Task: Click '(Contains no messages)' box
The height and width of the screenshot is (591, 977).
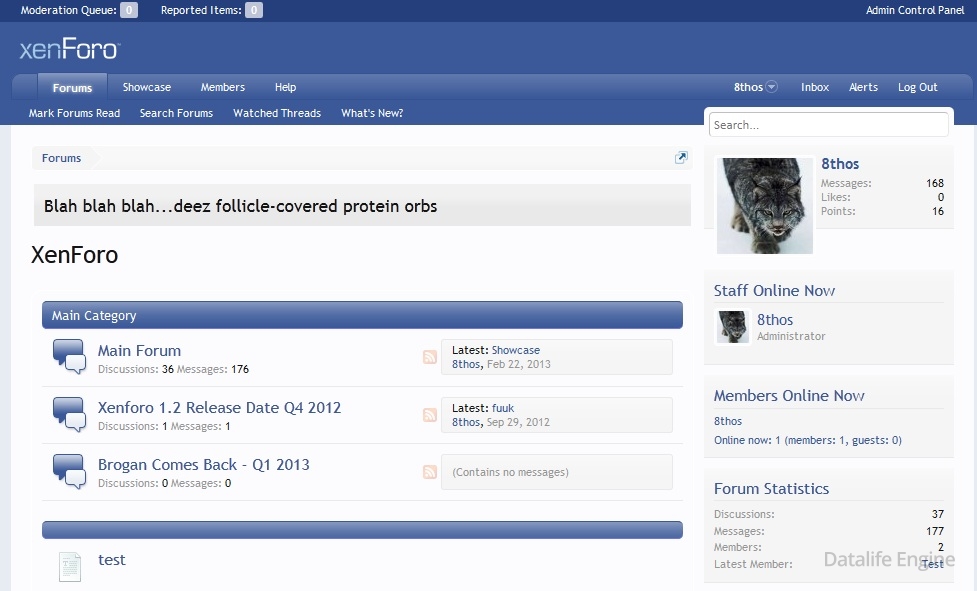Action: coord(556,472)
